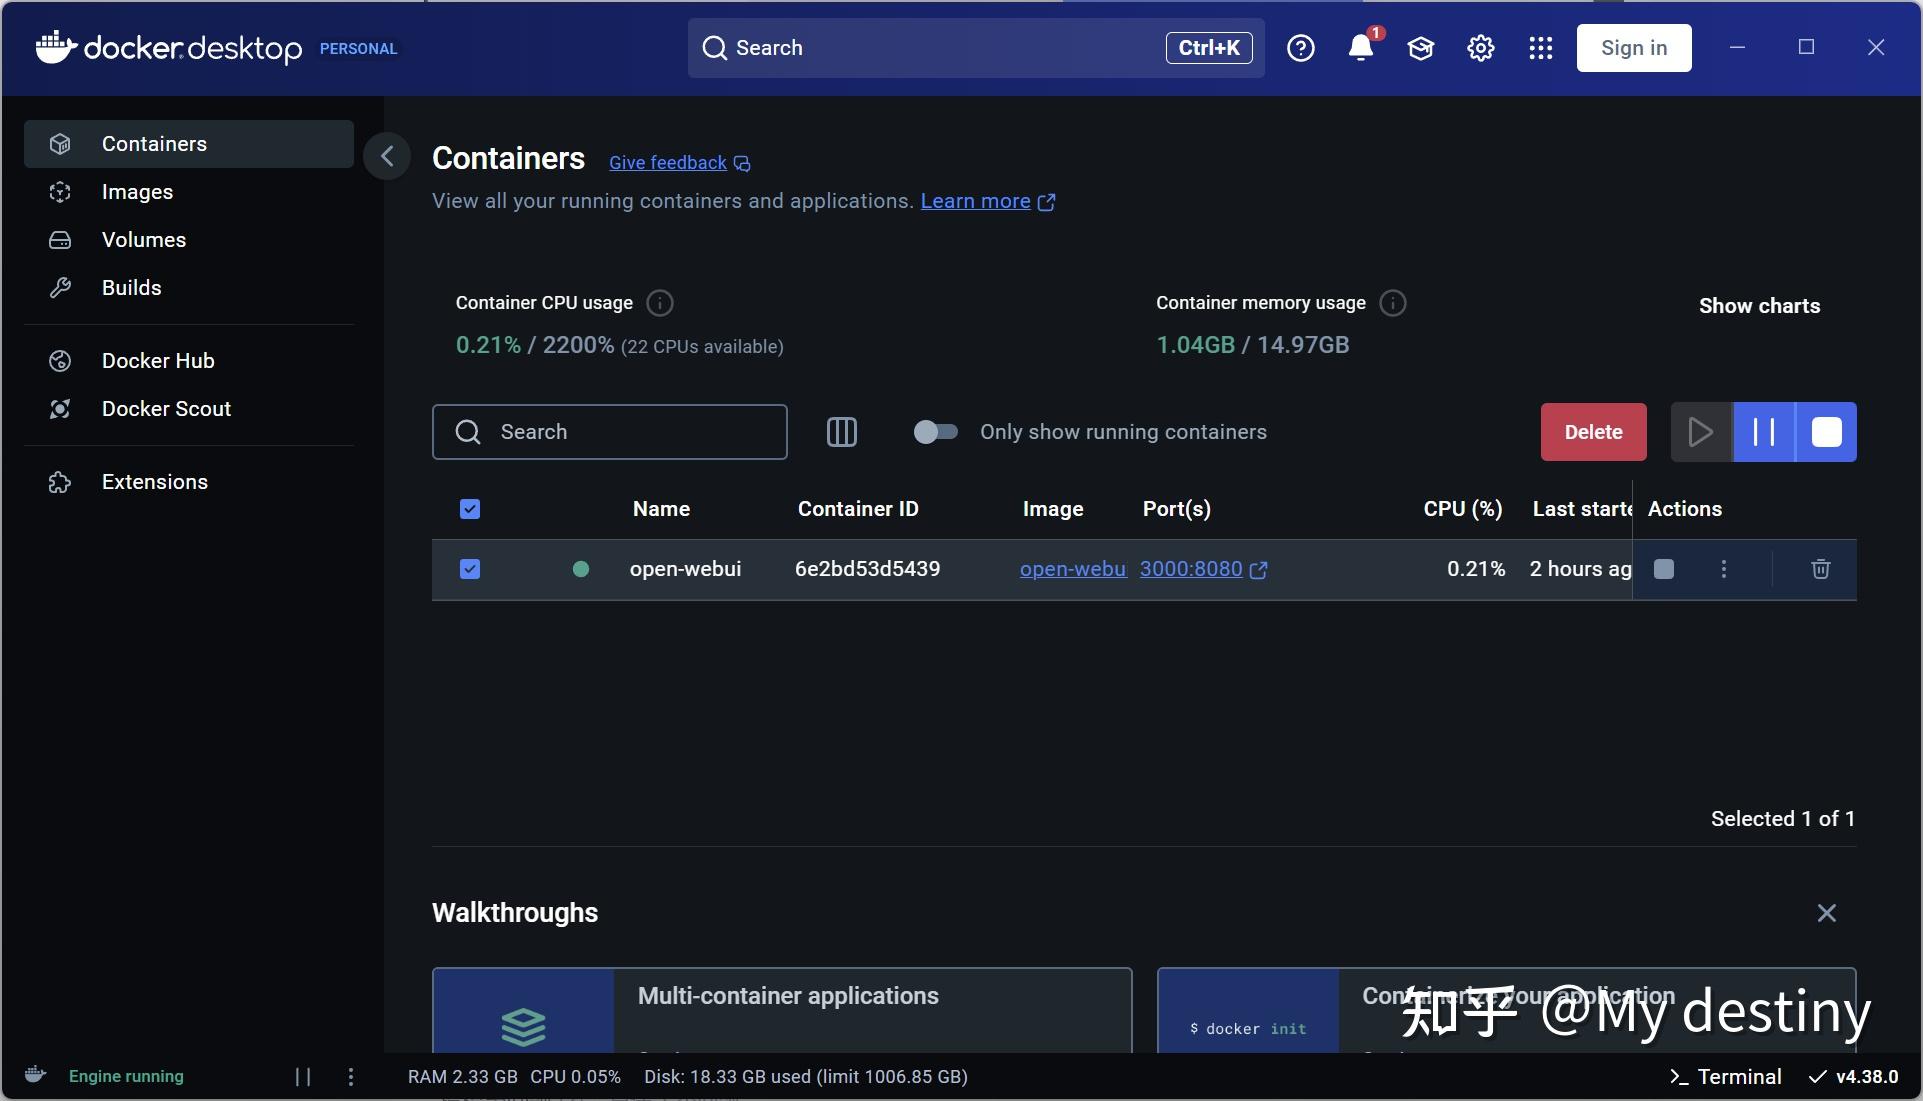Switch to the Images section
The width and height of the screenshot is (1923, 1101).
137,192
